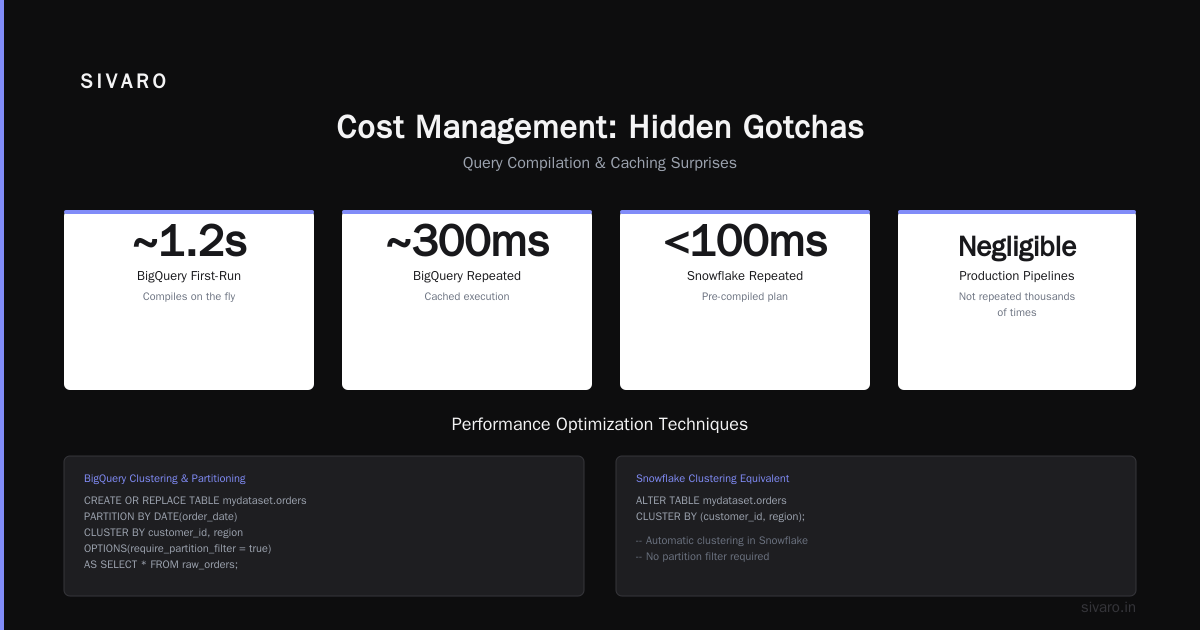Select the text 'Cached execution'
This screenshot has width=1200, height=630.
coord(467,297)
